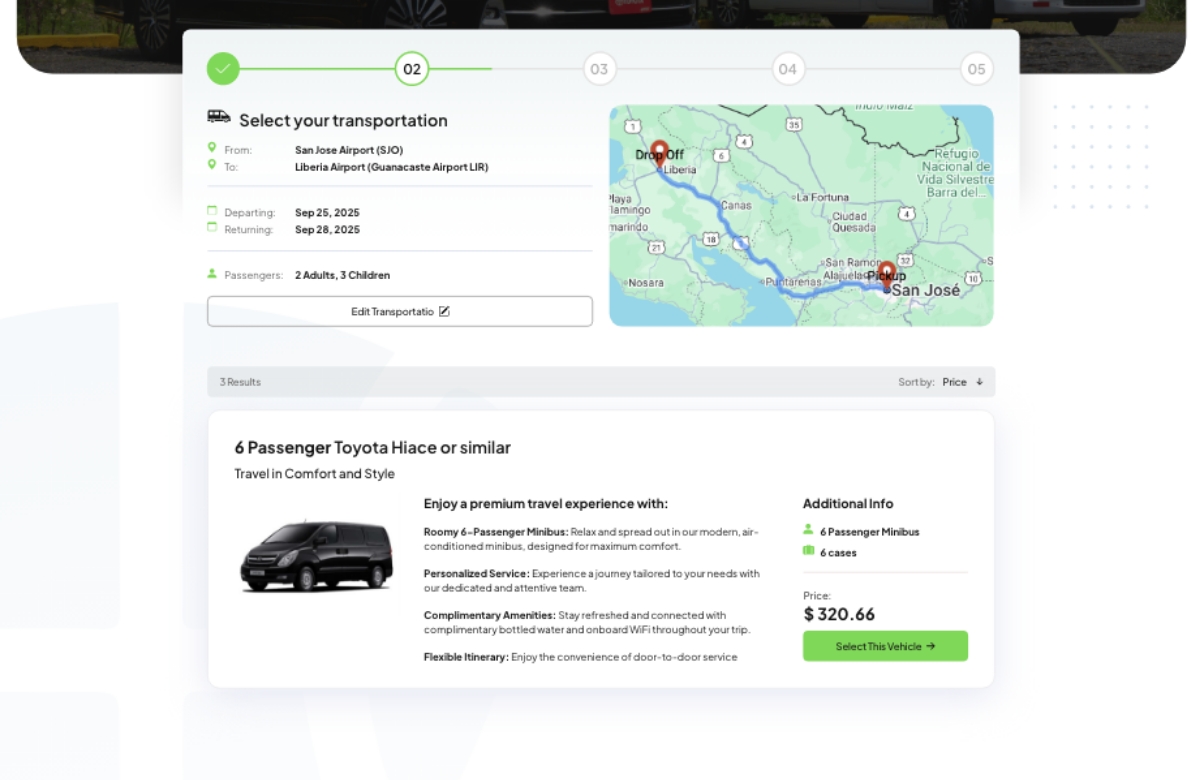Jump to step 05 circle
1200x780 pixels.
(x=976, y=68)
